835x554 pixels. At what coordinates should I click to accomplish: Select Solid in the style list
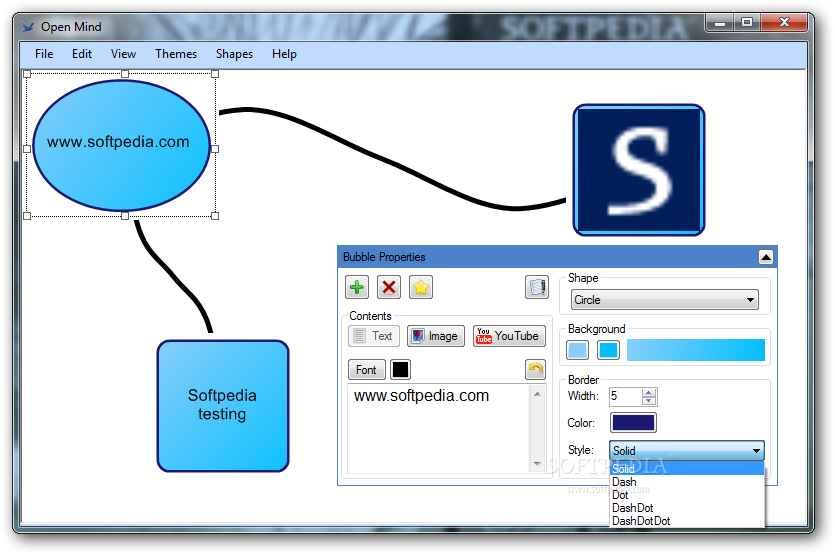pyautogui.click(x=687, y=469)
